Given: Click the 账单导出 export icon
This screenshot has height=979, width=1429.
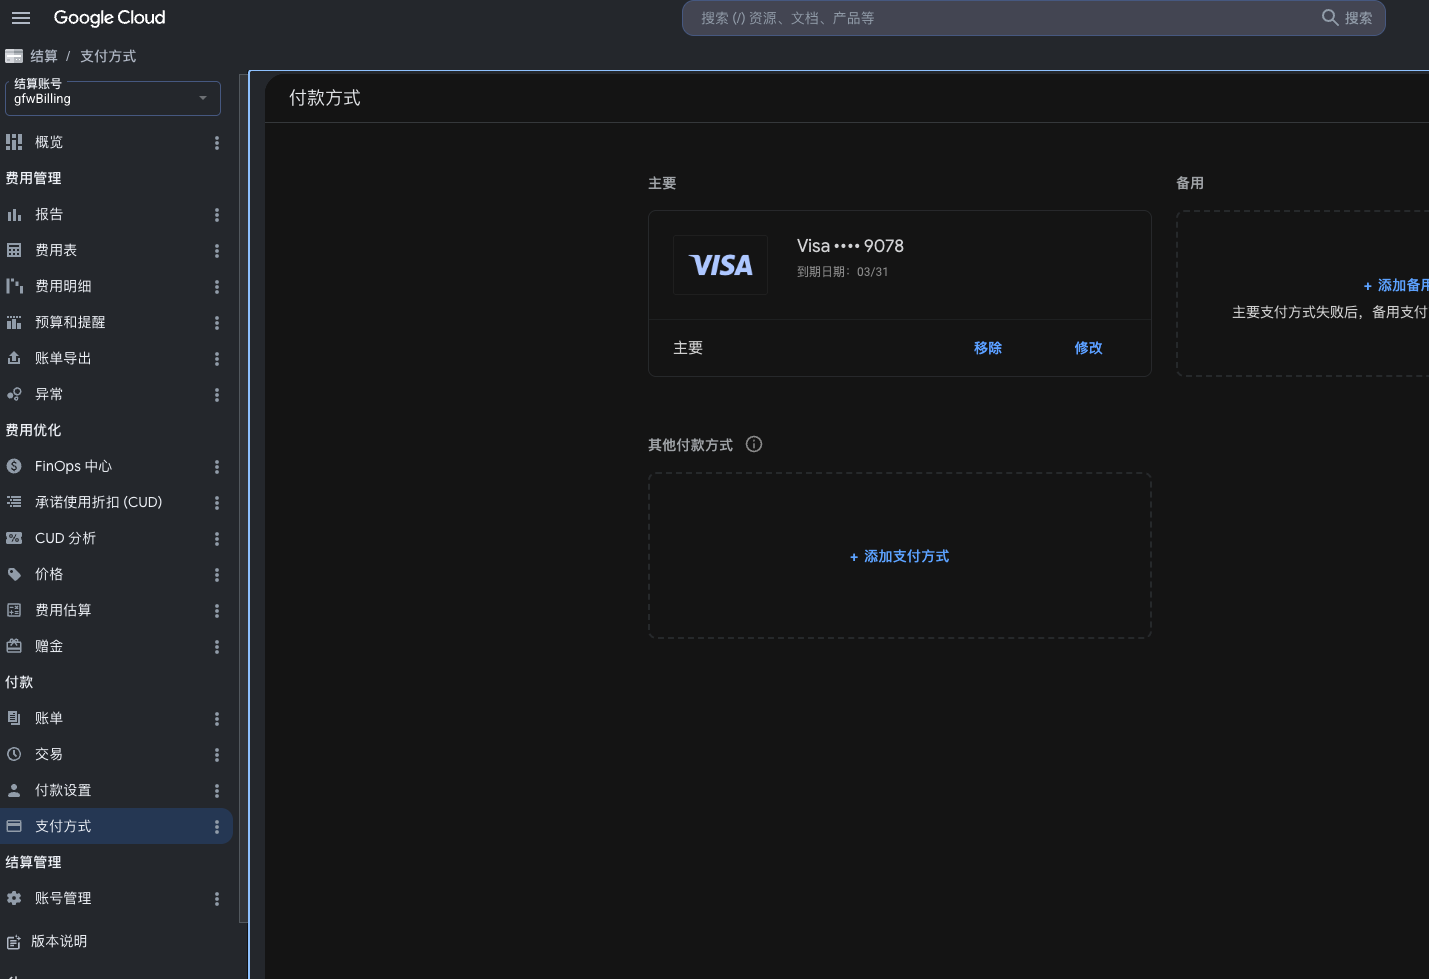Looking at the screenshot, I should tap(14, 358).
